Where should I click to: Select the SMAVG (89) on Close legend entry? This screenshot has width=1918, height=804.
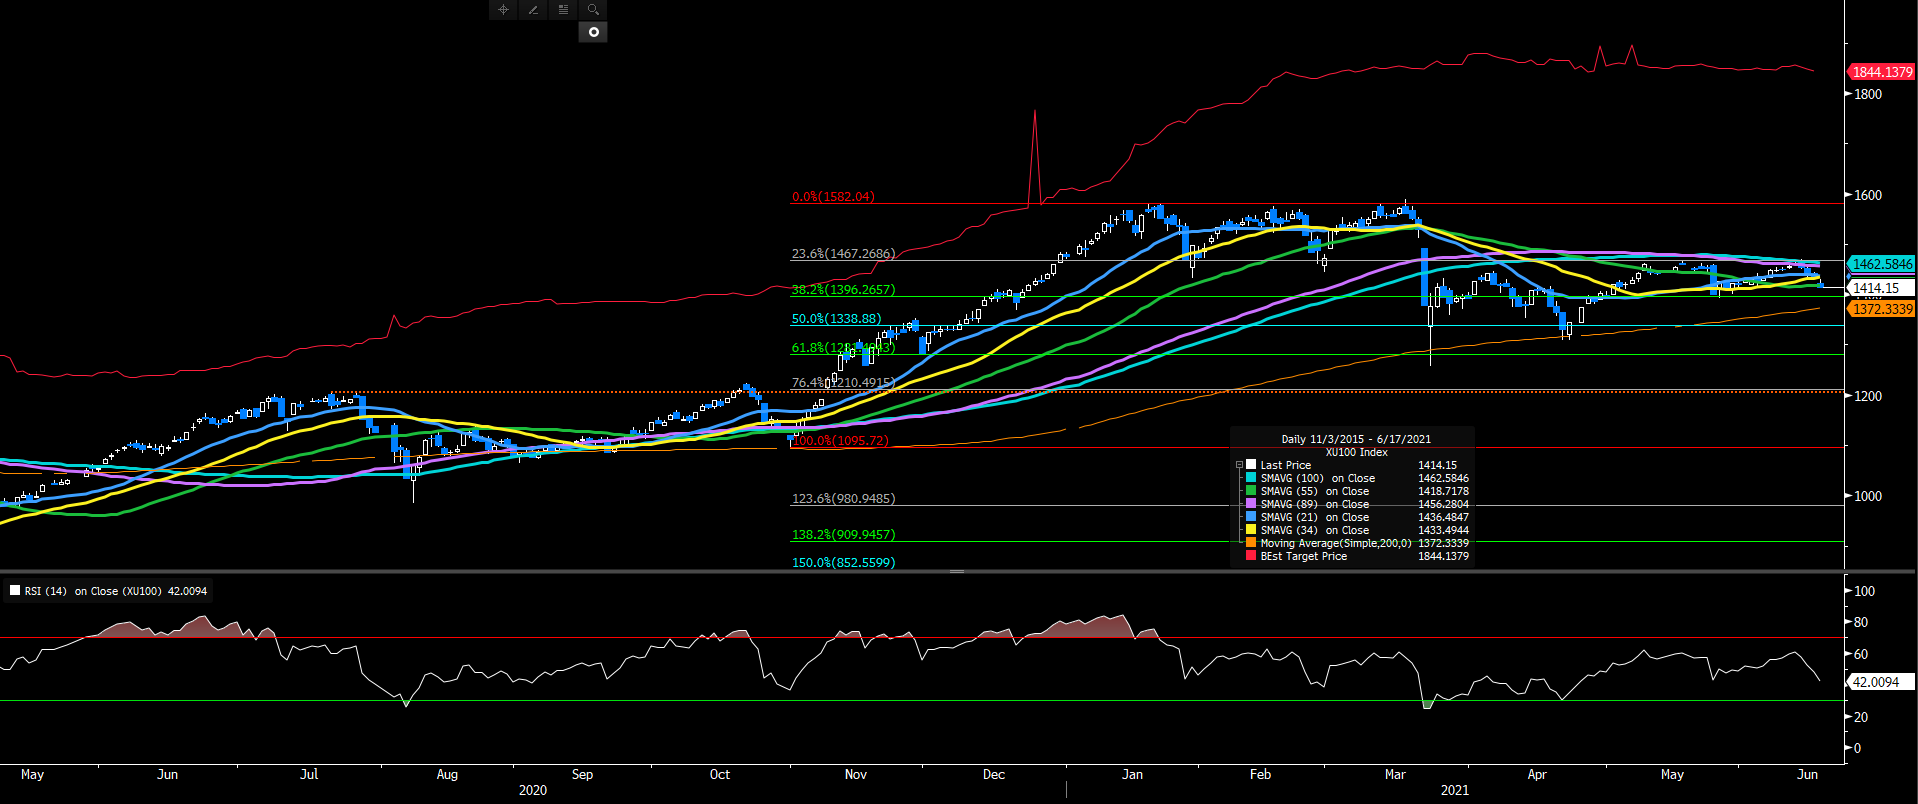click(1314, 504)
